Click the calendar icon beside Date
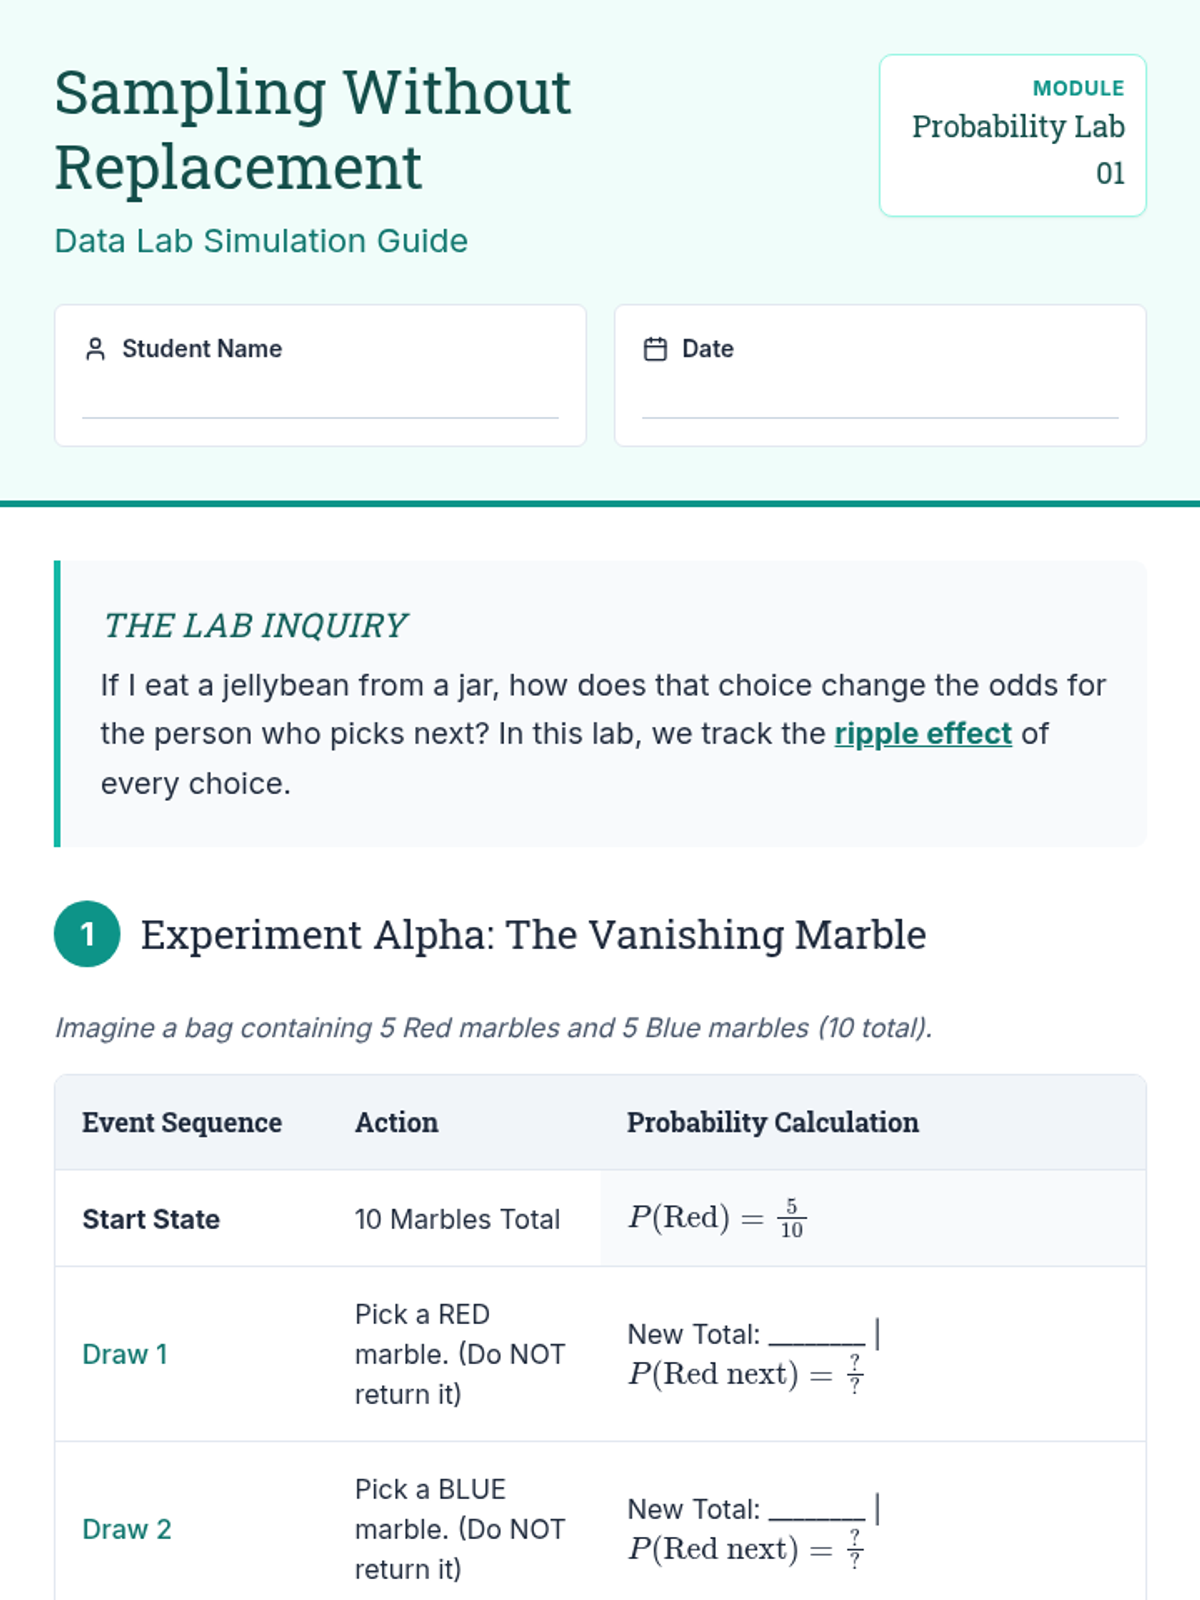The width and height of the screenshot is (1200, 1600). [655, 349]
